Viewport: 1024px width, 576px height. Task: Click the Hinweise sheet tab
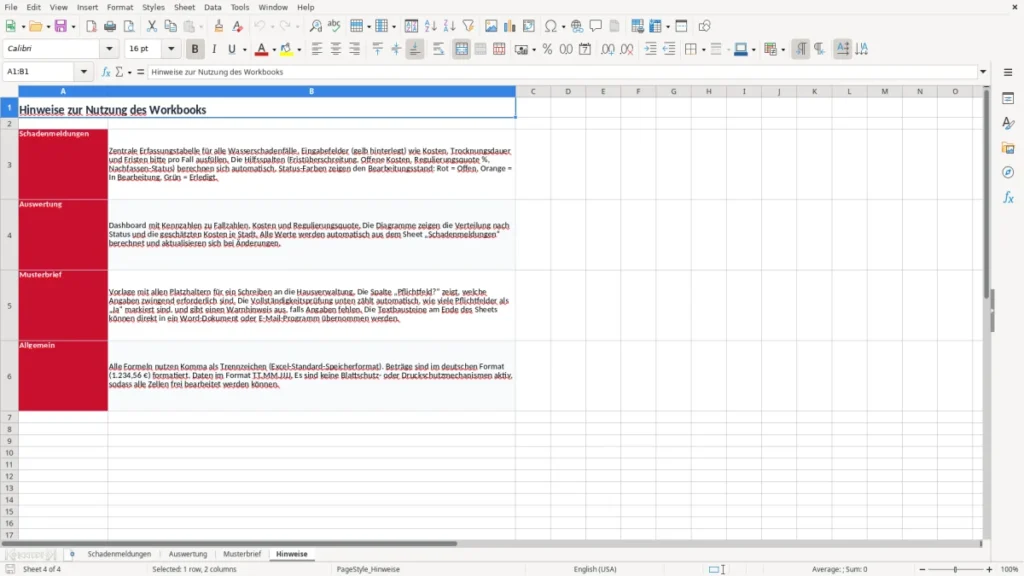click(291, 554)
